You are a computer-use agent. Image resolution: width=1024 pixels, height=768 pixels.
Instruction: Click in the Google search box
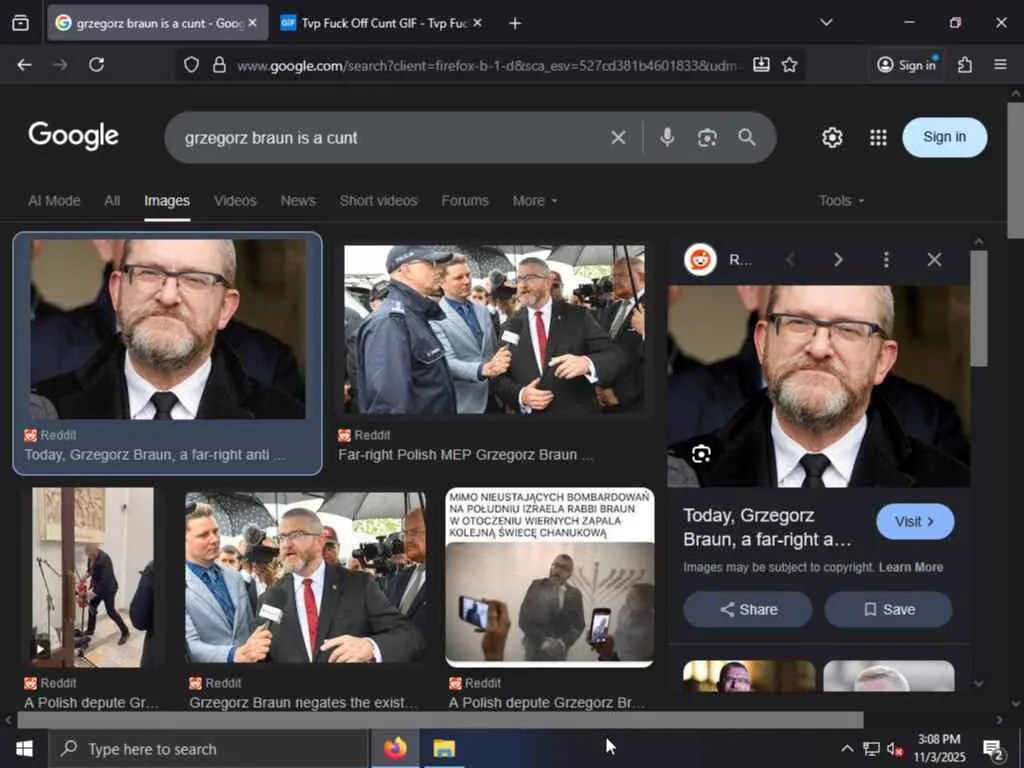coord(392,137)
